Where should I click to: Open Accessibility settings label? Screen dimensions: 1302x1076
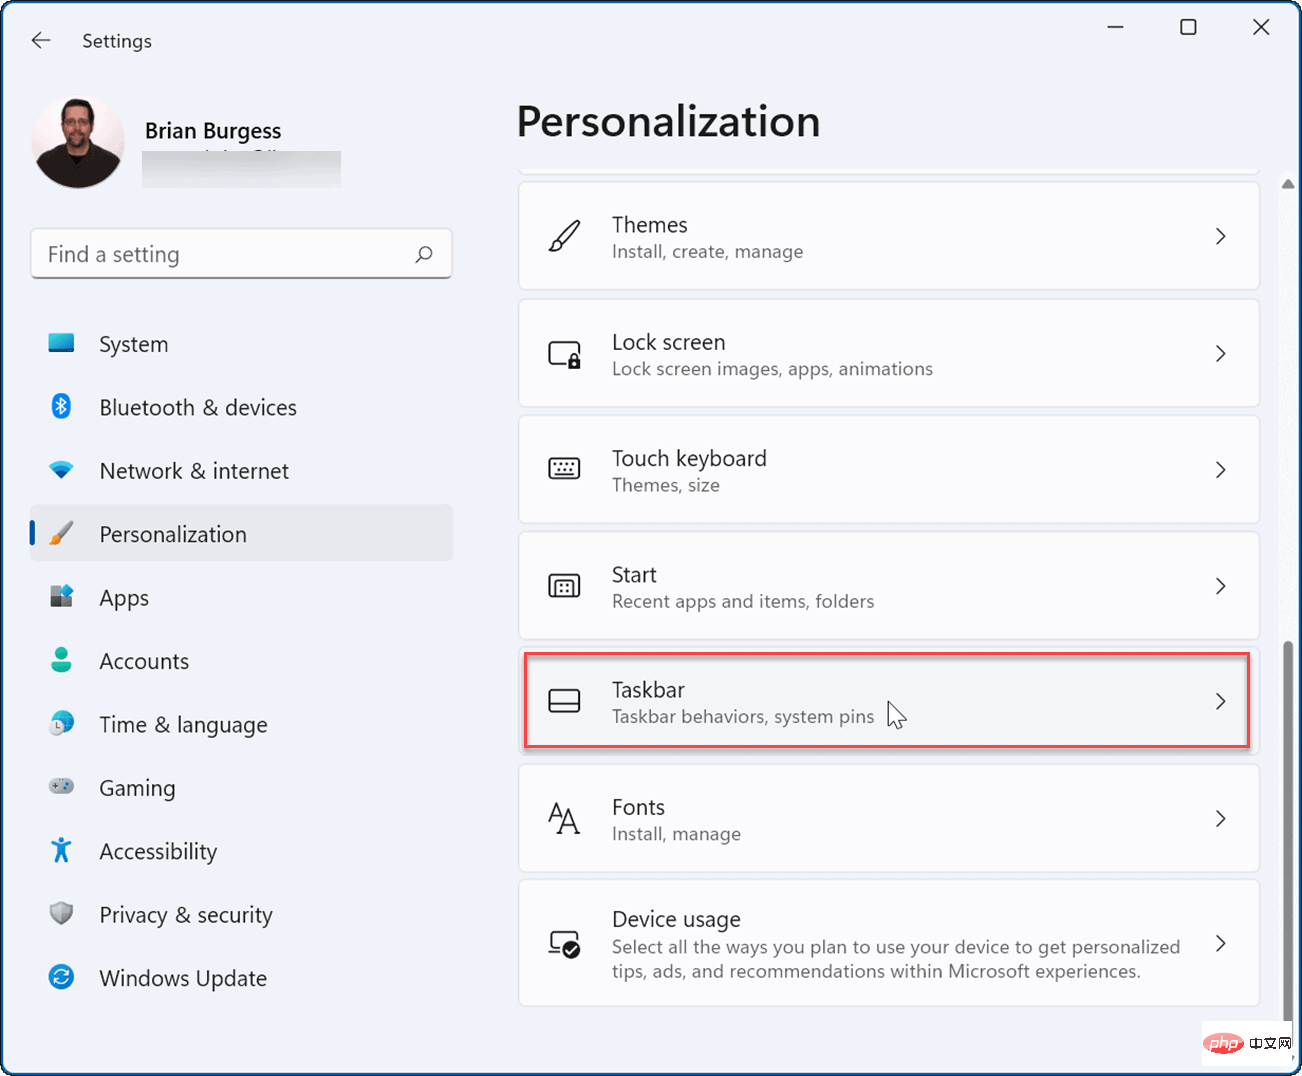tap(158, 851)
